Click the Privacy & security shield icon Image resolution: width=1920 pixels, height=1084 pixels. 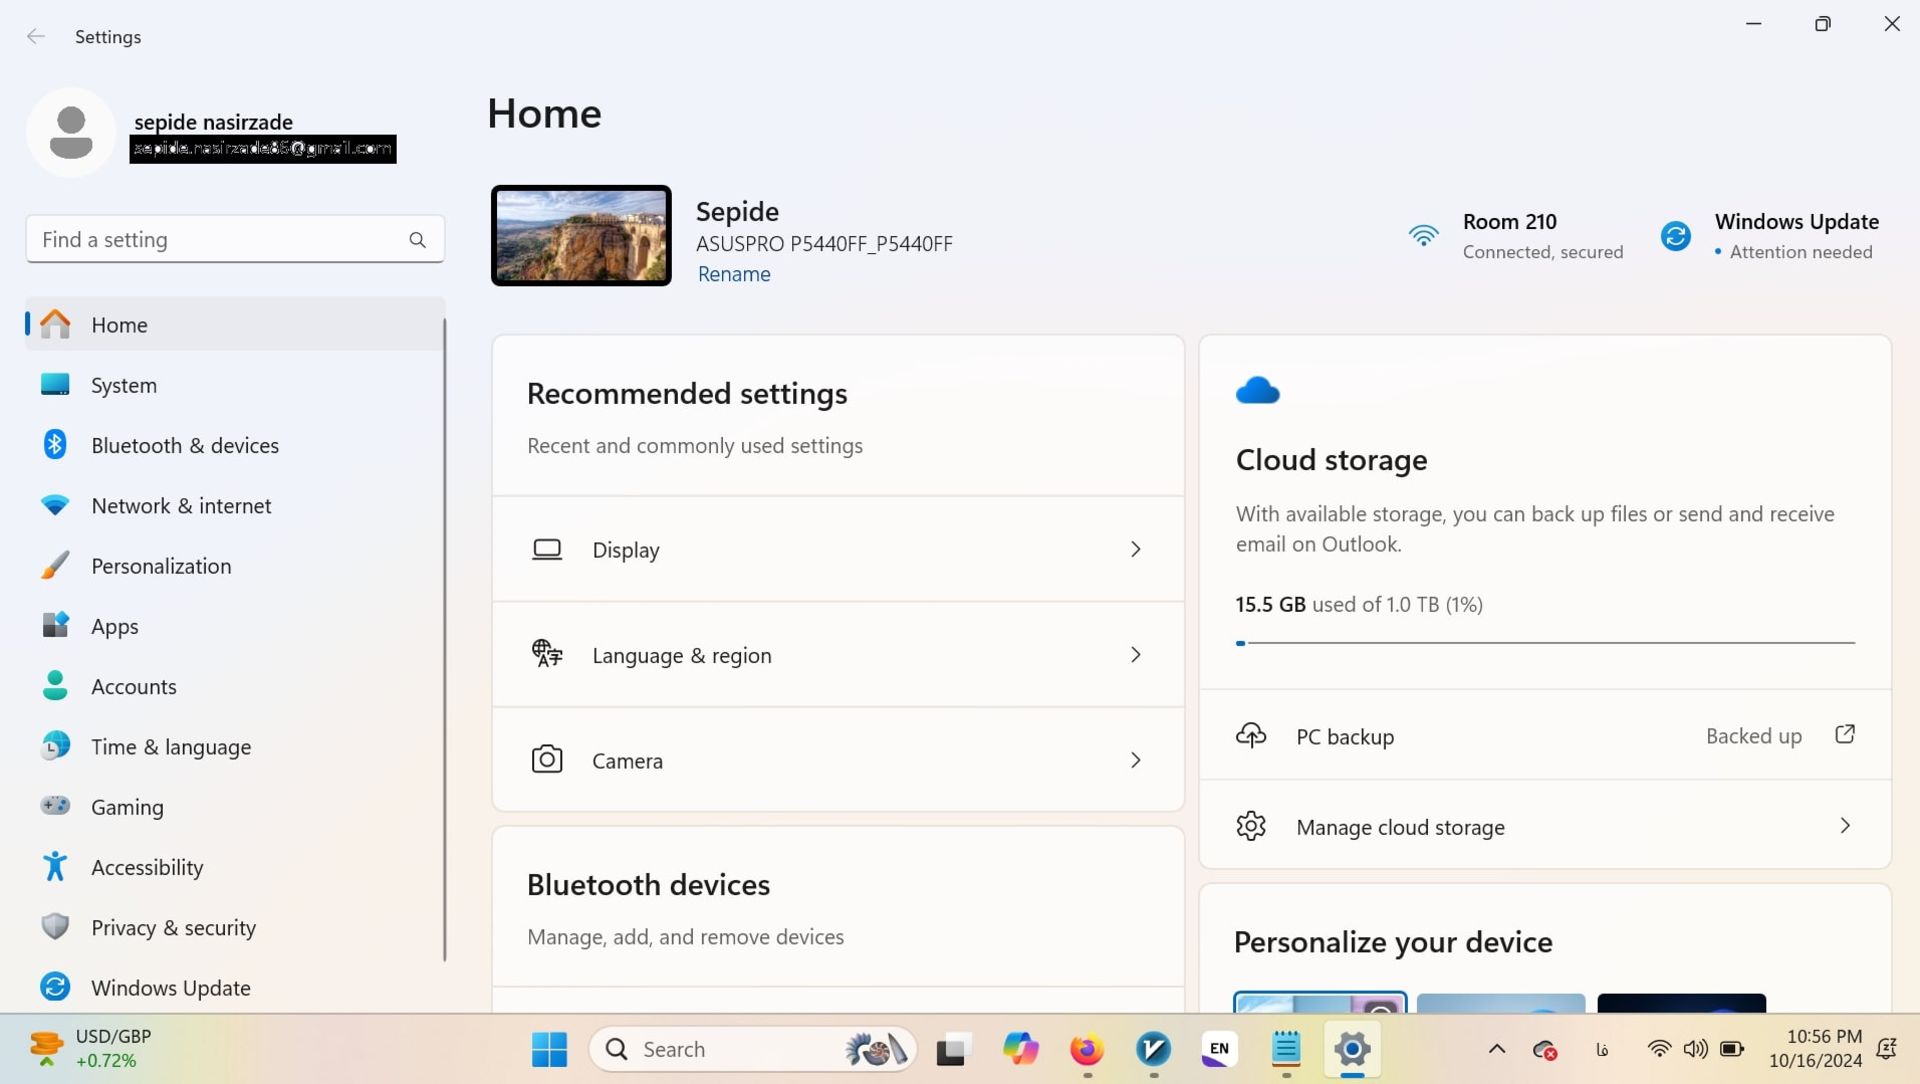55,927
